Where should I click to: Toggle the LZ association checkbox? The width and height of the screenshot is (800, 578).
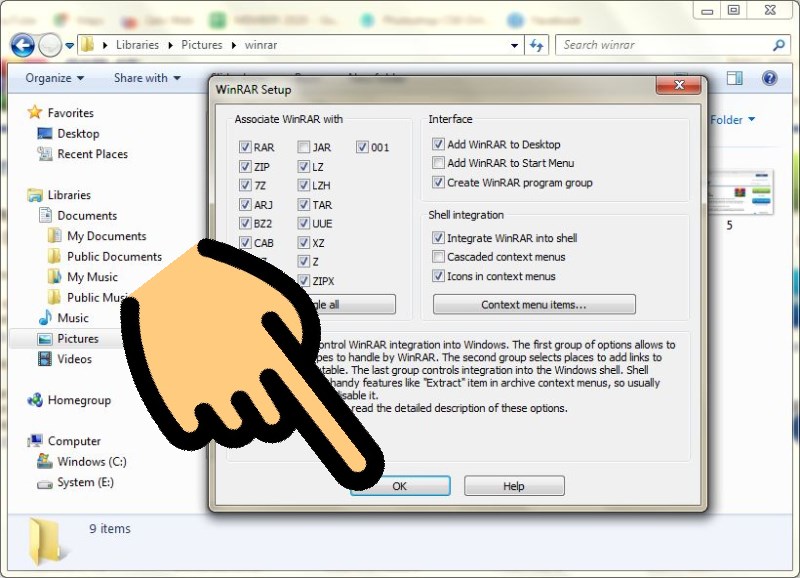pyautogui.click(x=304, y=166)
